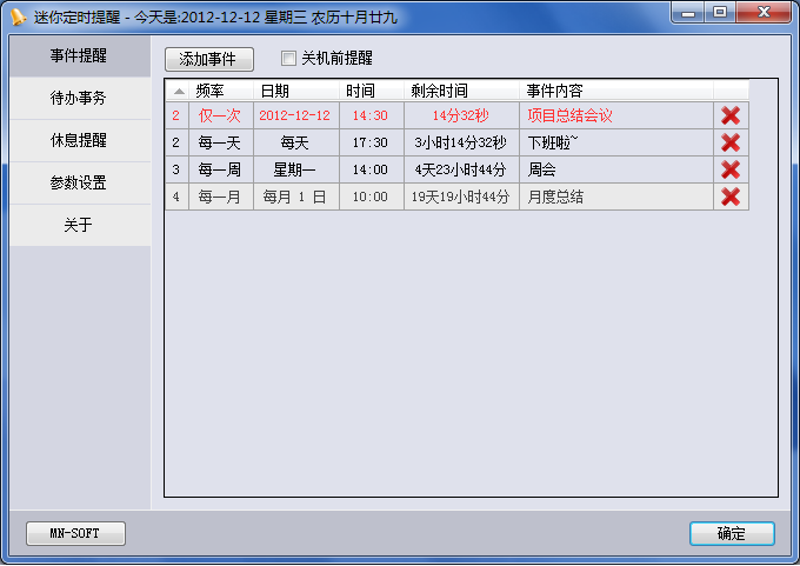Click the 4天23小时44分 remaining time cell
This screenshot has height=566, width=800.
coord(462,170)
